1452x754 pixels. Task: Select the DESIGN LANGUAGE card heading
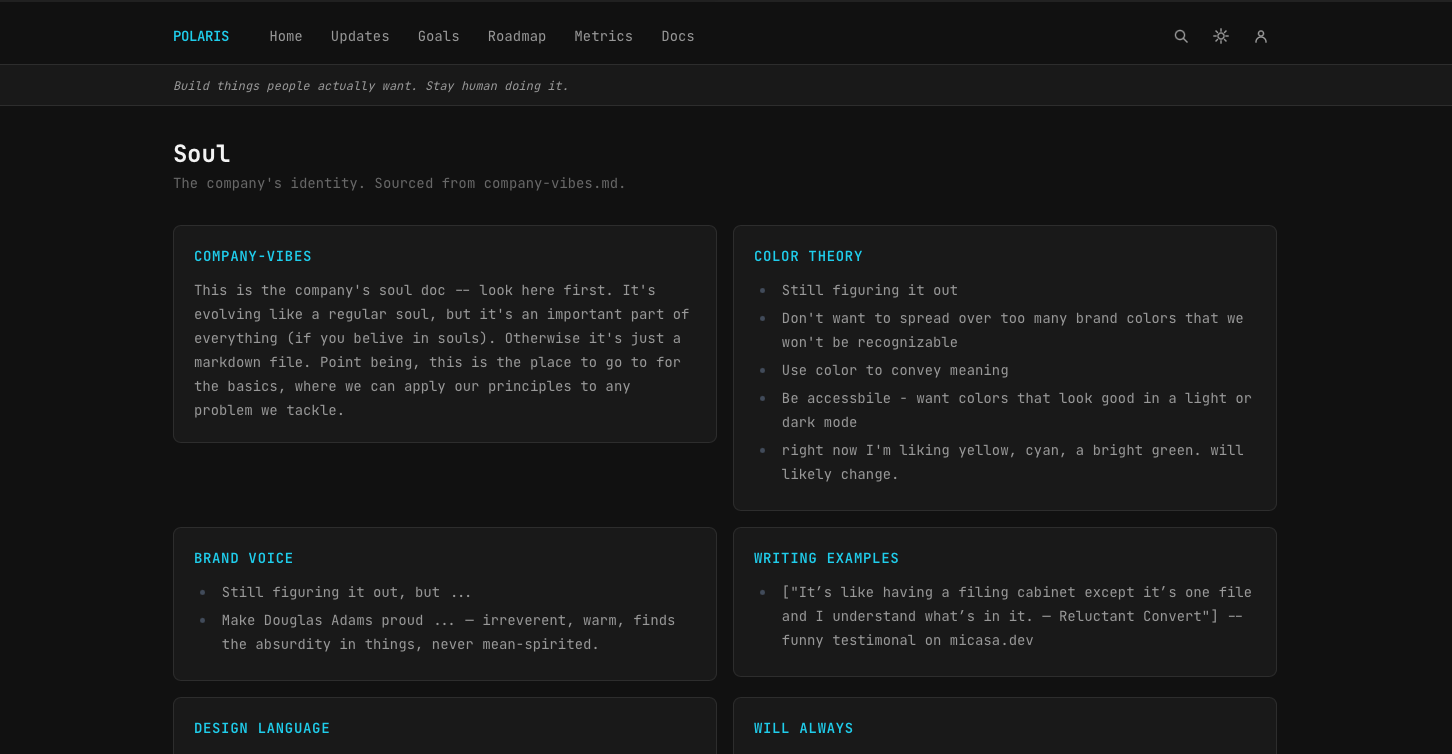[262, 728]
